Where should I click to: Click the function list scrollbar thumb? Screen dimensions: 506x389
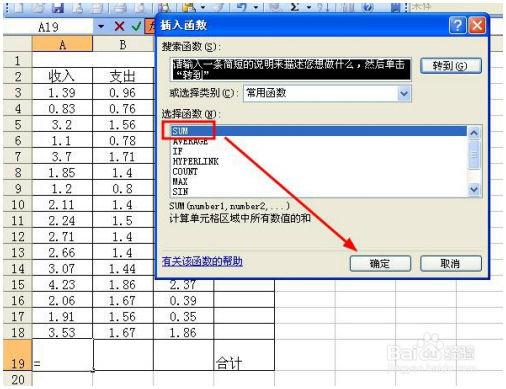[x=474, y=155]
